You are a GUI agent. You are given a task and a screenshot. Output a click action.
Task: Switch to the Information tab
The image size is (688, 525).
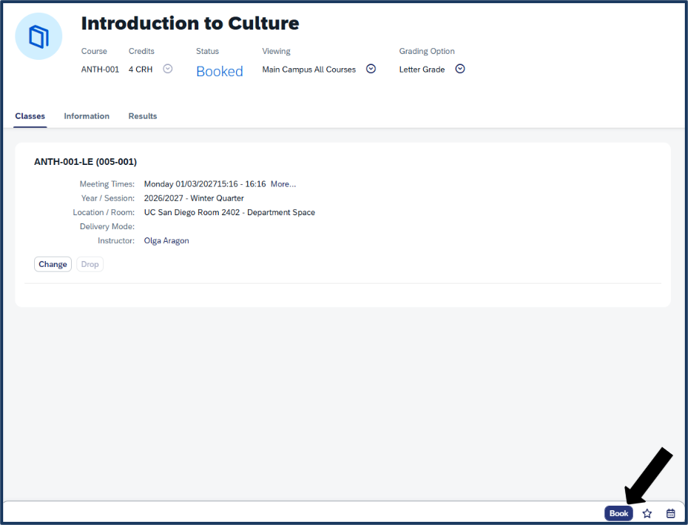point(86,116)
